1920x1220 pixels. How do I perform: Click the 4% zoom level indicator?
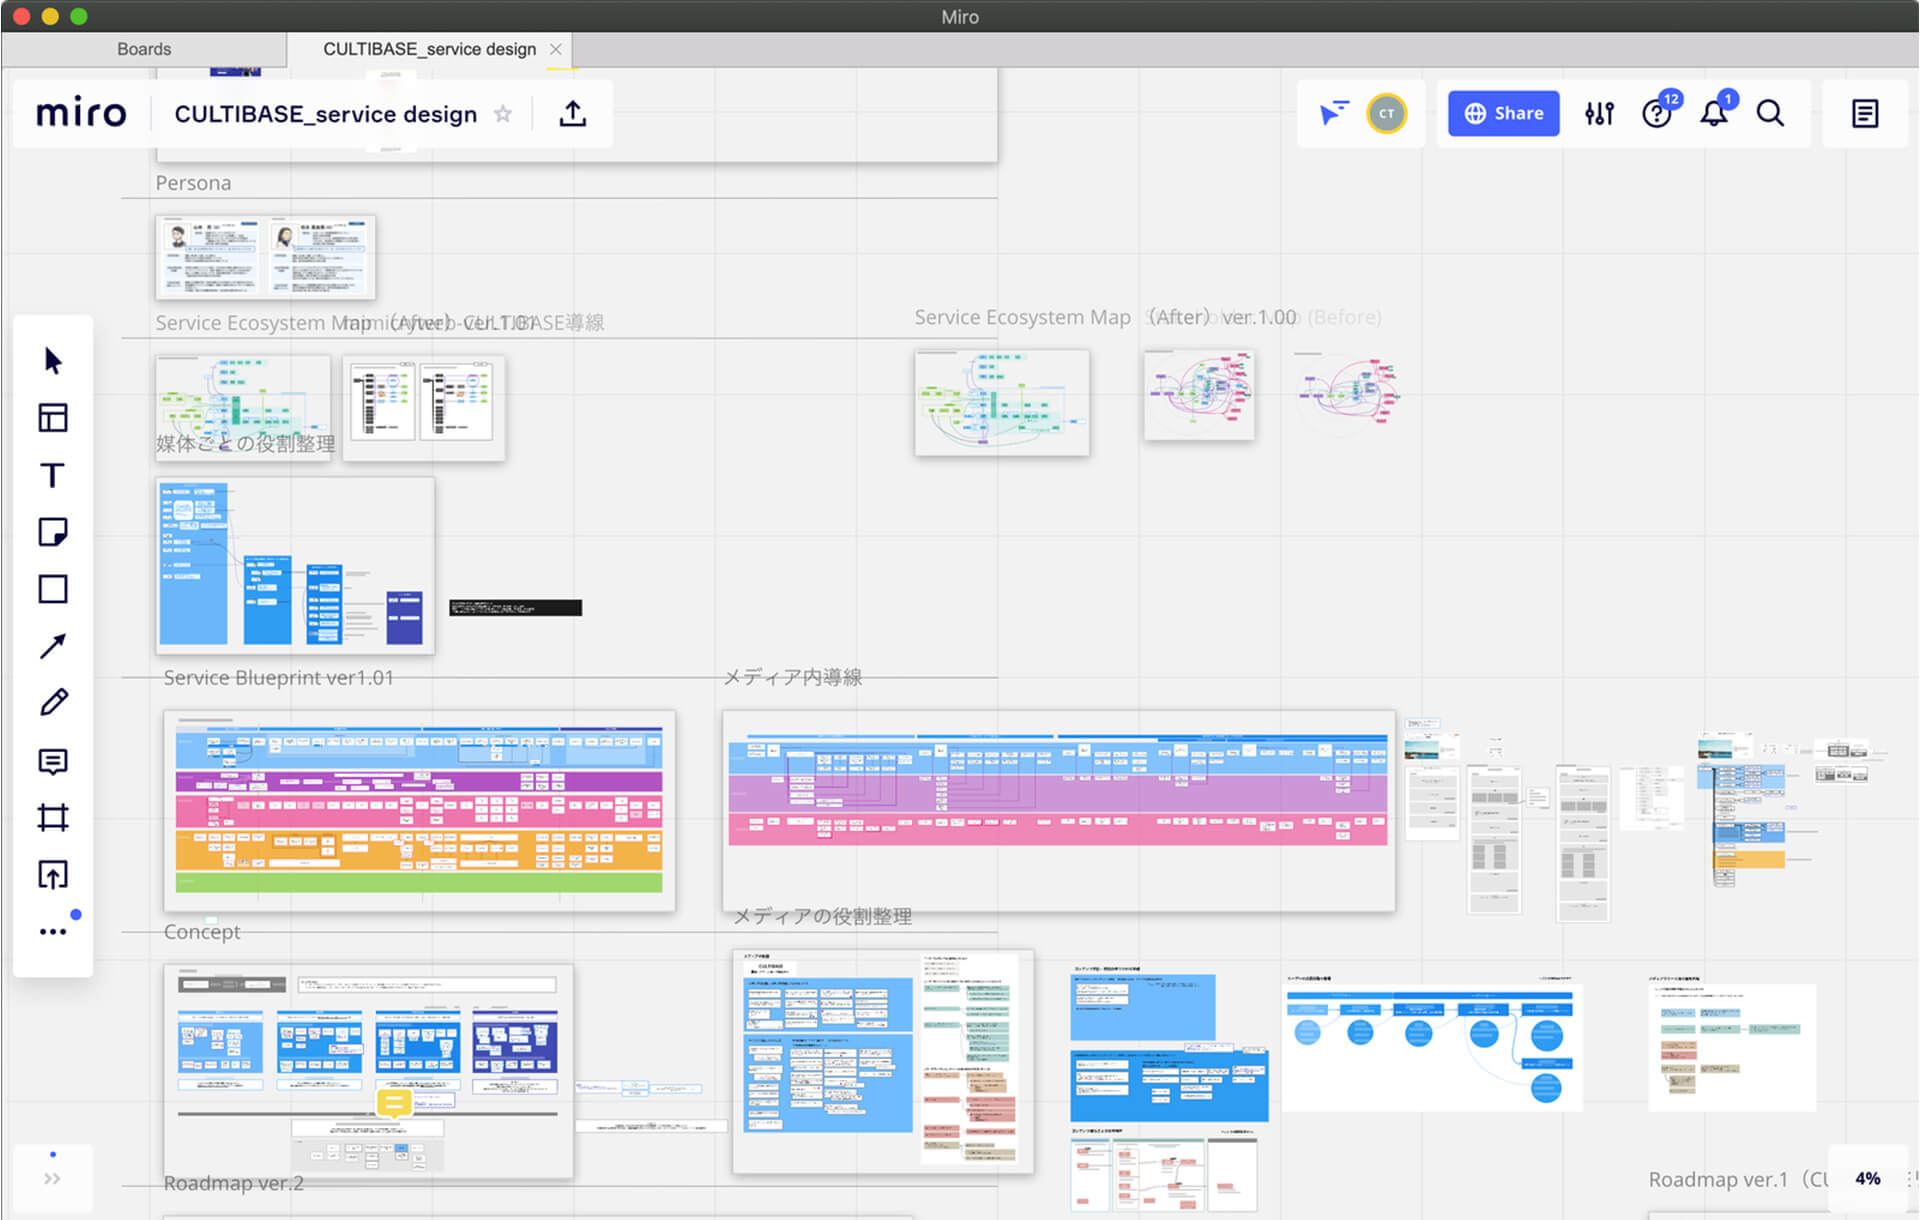(x=1867, y=1178)
